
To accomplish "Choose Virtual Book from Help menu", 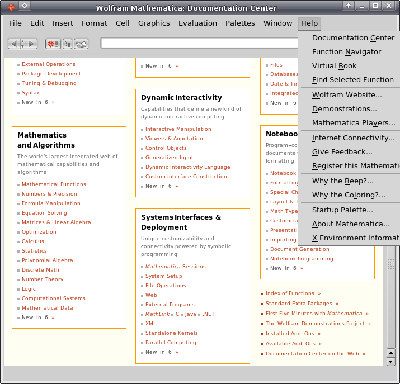I will pyautogui.click(x=350, y=66).
